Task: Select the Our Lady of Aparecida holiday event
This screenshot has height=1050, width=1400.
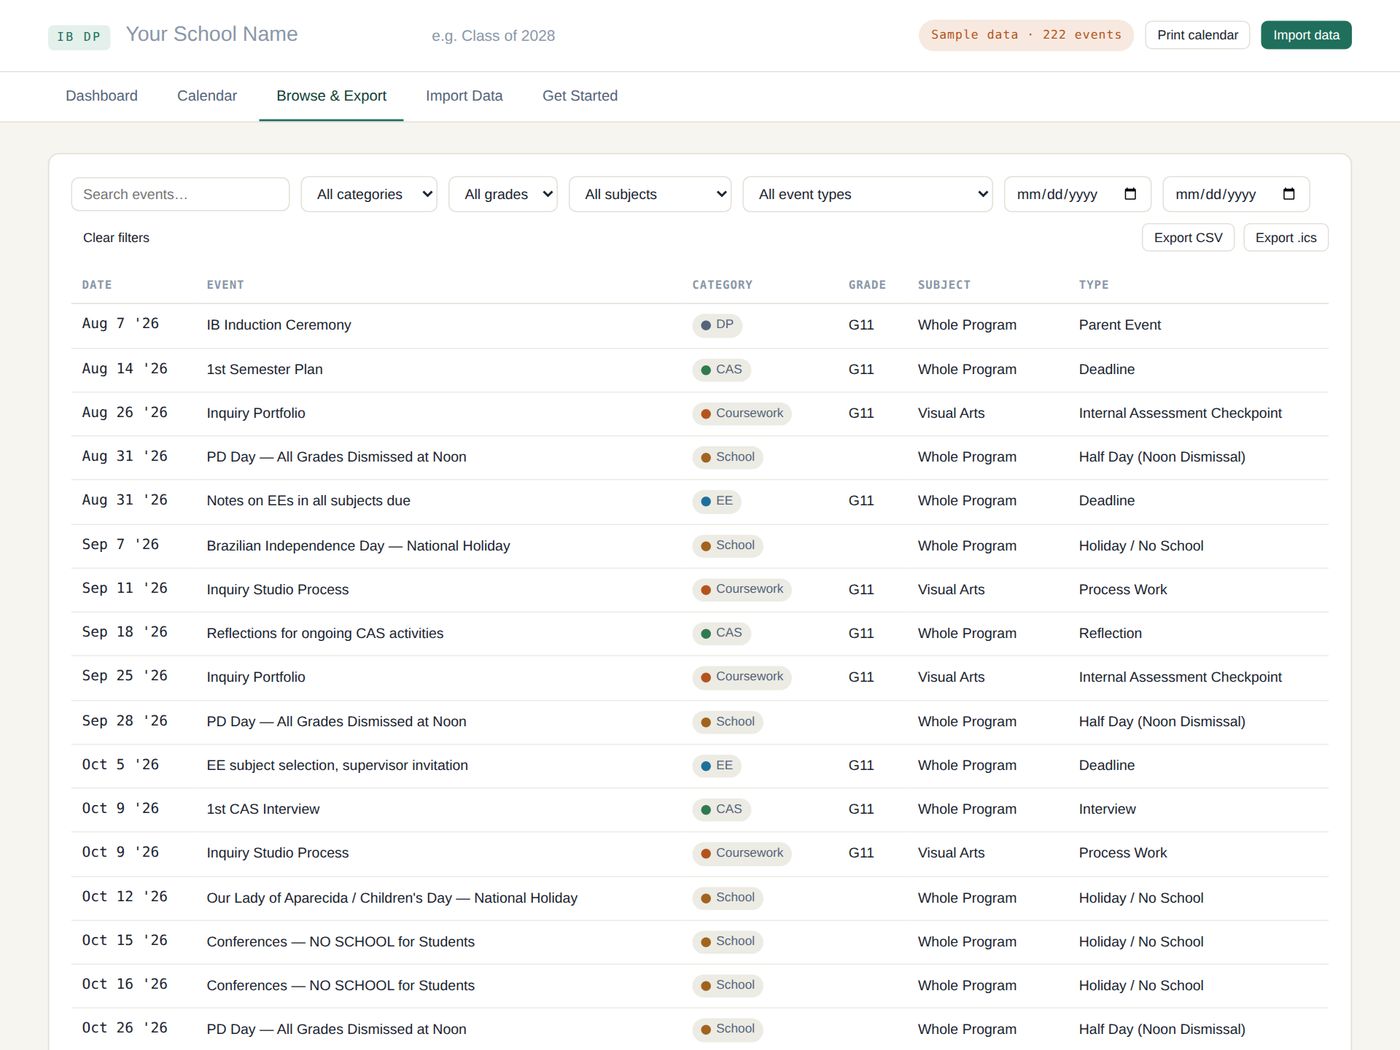Action: [x=392, y=898]
